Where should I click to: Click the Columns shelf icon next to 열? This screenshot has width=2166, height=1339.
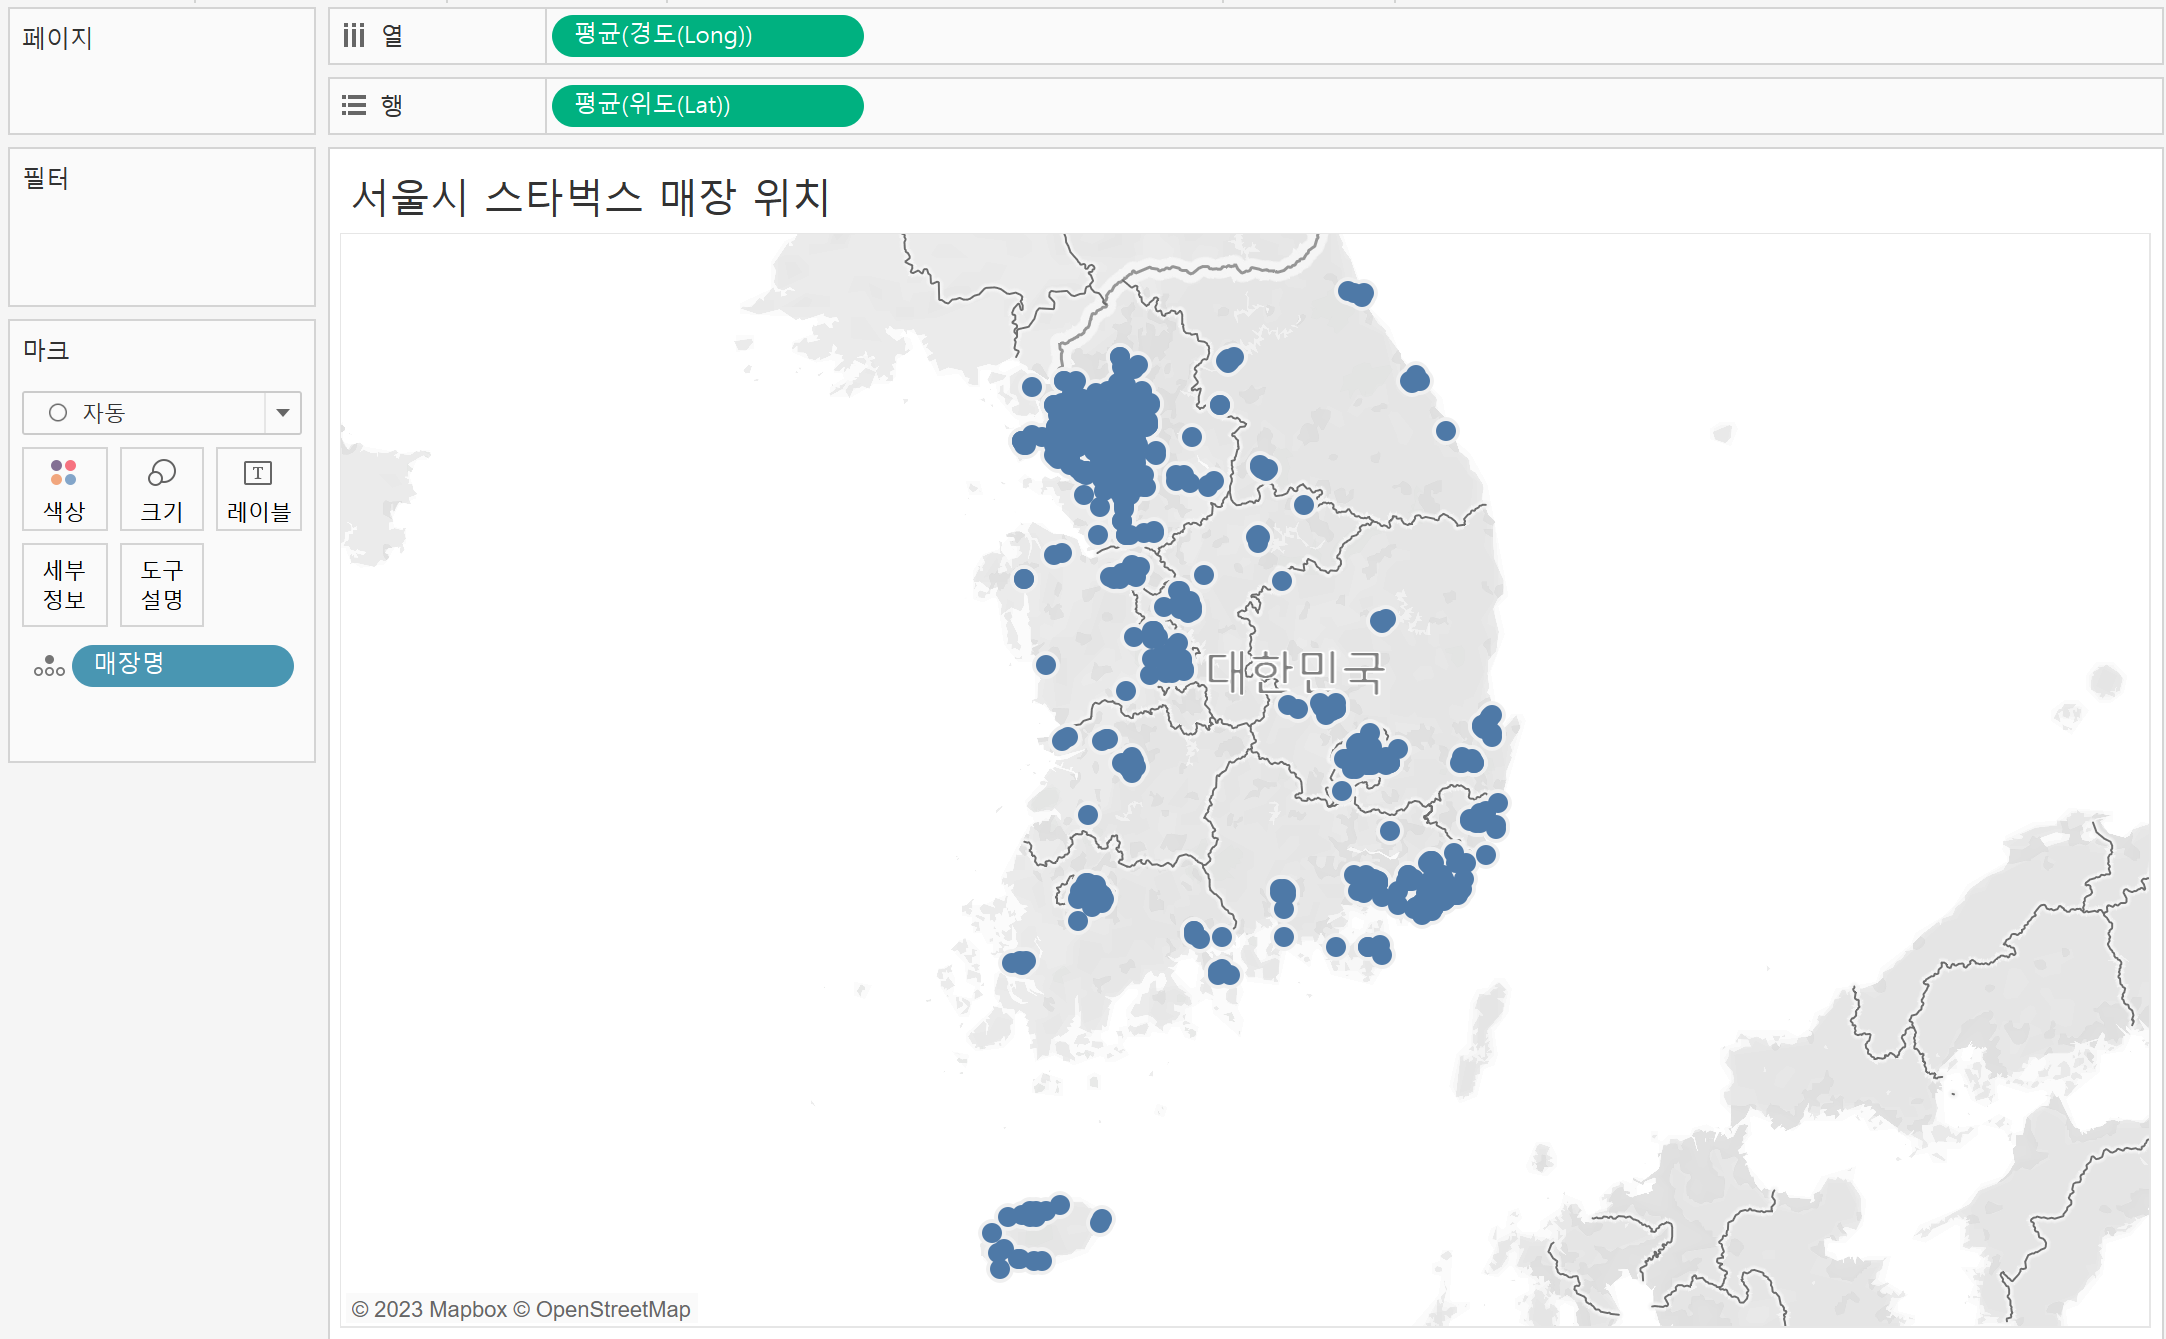(x=354, y=36)
